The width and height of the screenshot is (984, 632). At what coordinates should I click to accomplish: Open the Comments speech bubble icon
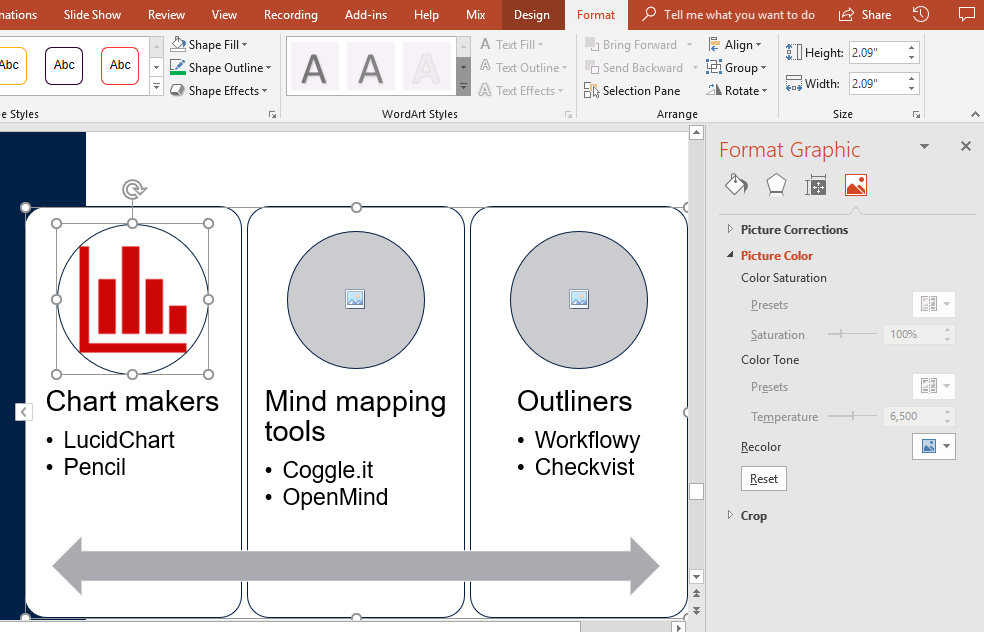coord(966,14)
